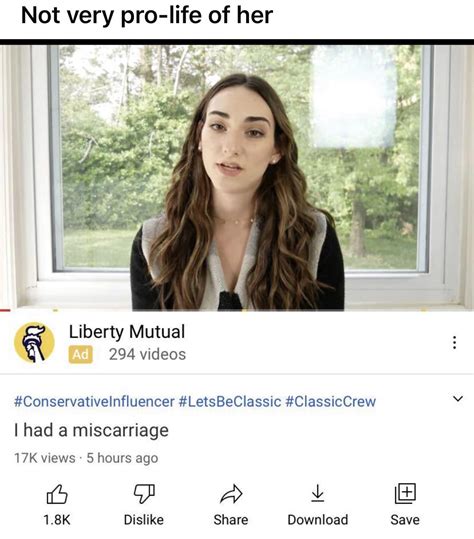Tap the Download arrow icon
474x539 pixels.
click(318, 493)
